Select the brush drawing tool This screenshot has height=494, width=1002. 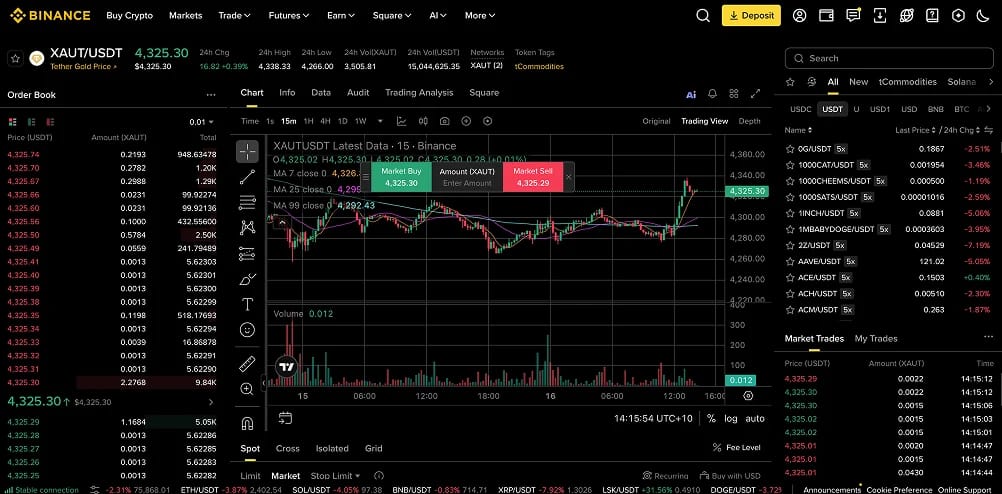(x=247, y=279)
